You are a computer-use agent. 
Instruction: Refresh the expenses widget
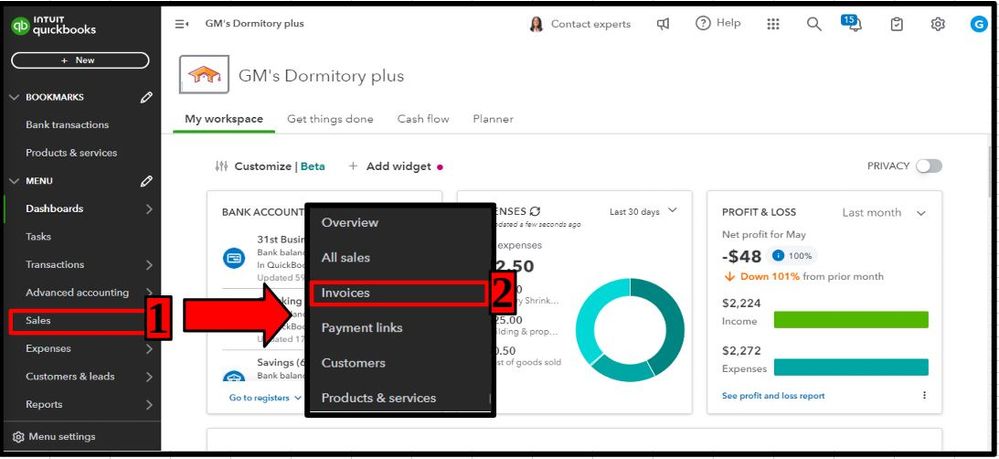point(535,211)
